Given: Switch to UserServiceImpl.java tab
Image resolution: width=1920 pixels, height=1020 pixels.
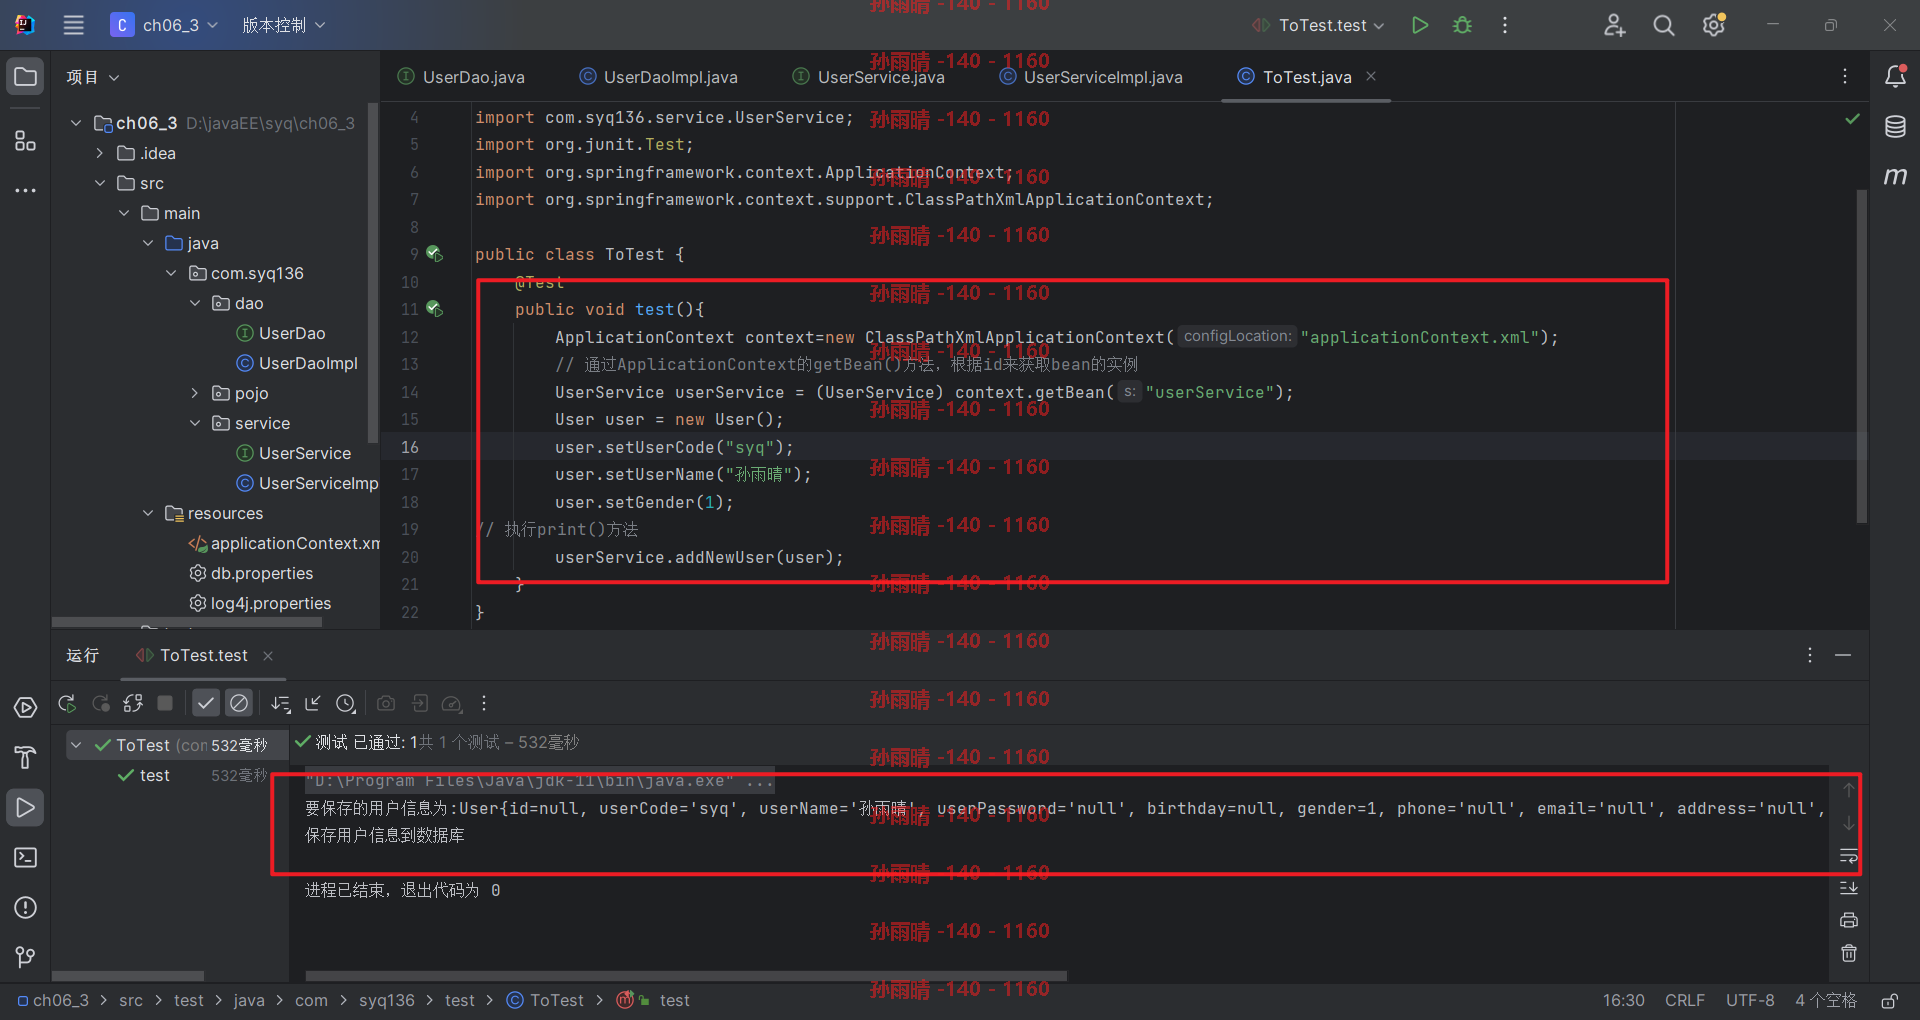Looking at the screenshot, I should (1090, 77).
